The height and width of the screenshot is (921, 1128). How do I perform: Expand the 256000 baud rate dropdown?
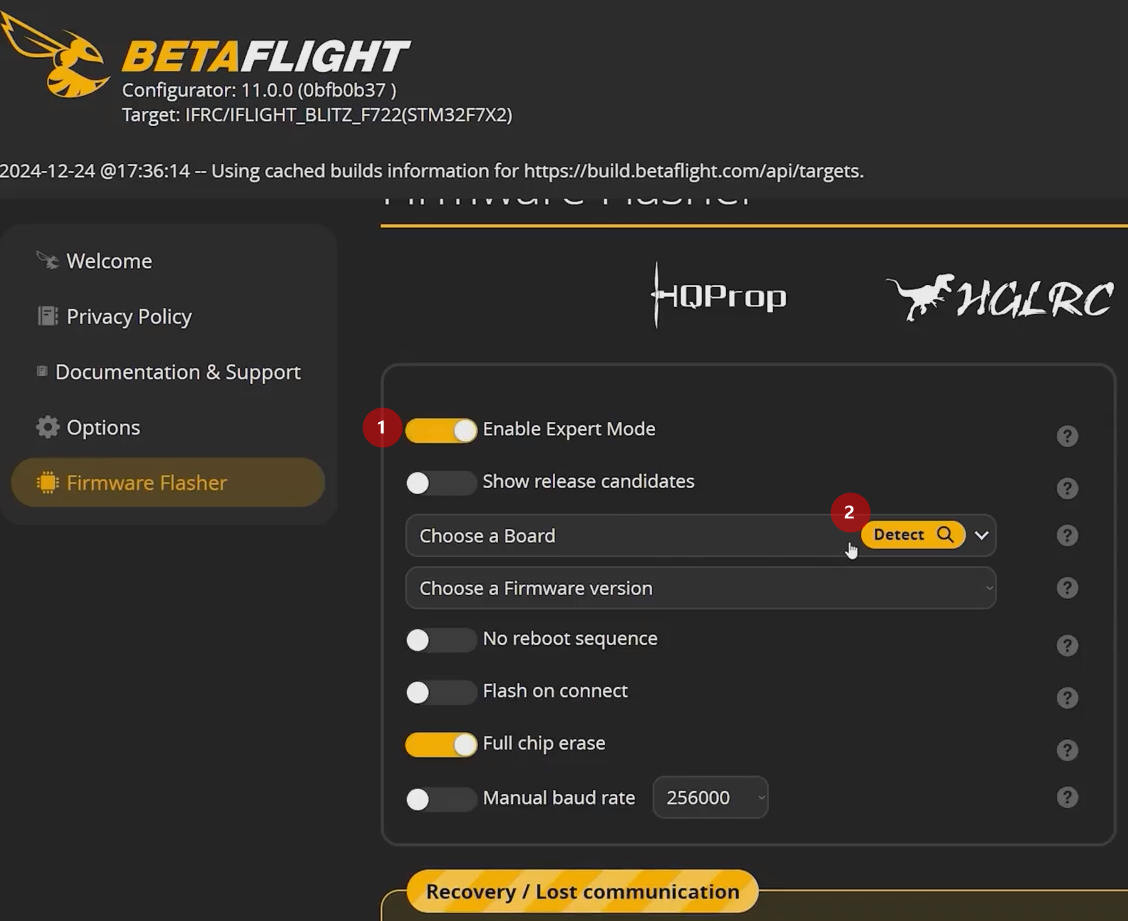coord(710,798)
